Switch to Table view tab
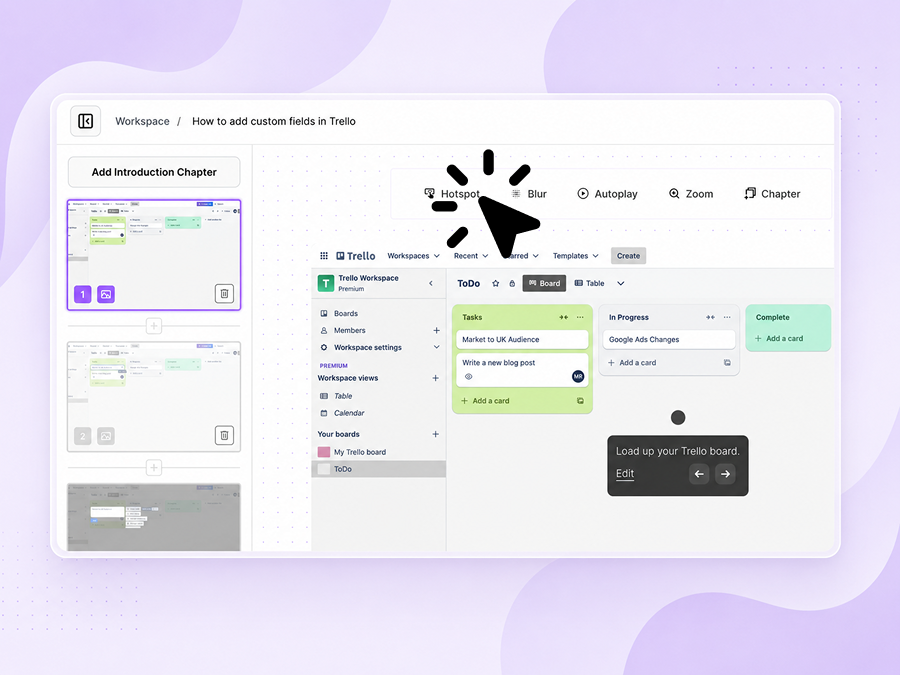 pyautogui.click(x=589, y=284)
